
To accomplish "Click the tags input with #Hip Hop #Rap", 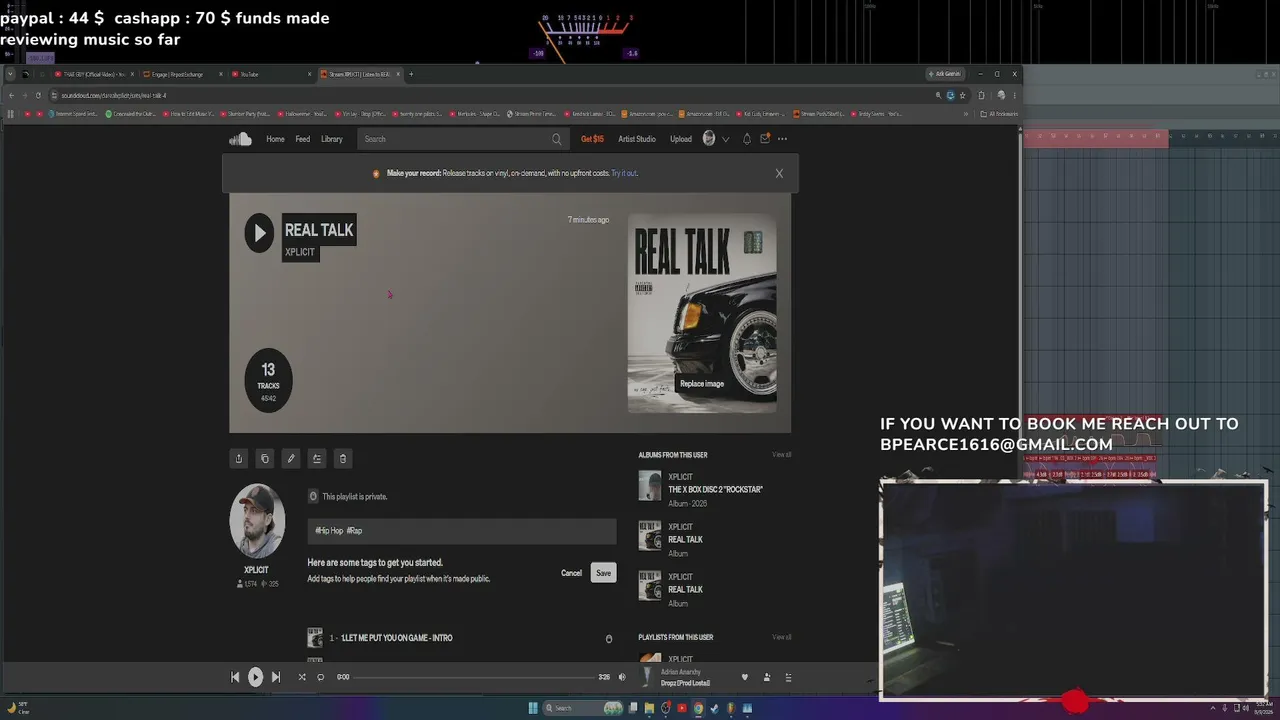I will (462, 531).
